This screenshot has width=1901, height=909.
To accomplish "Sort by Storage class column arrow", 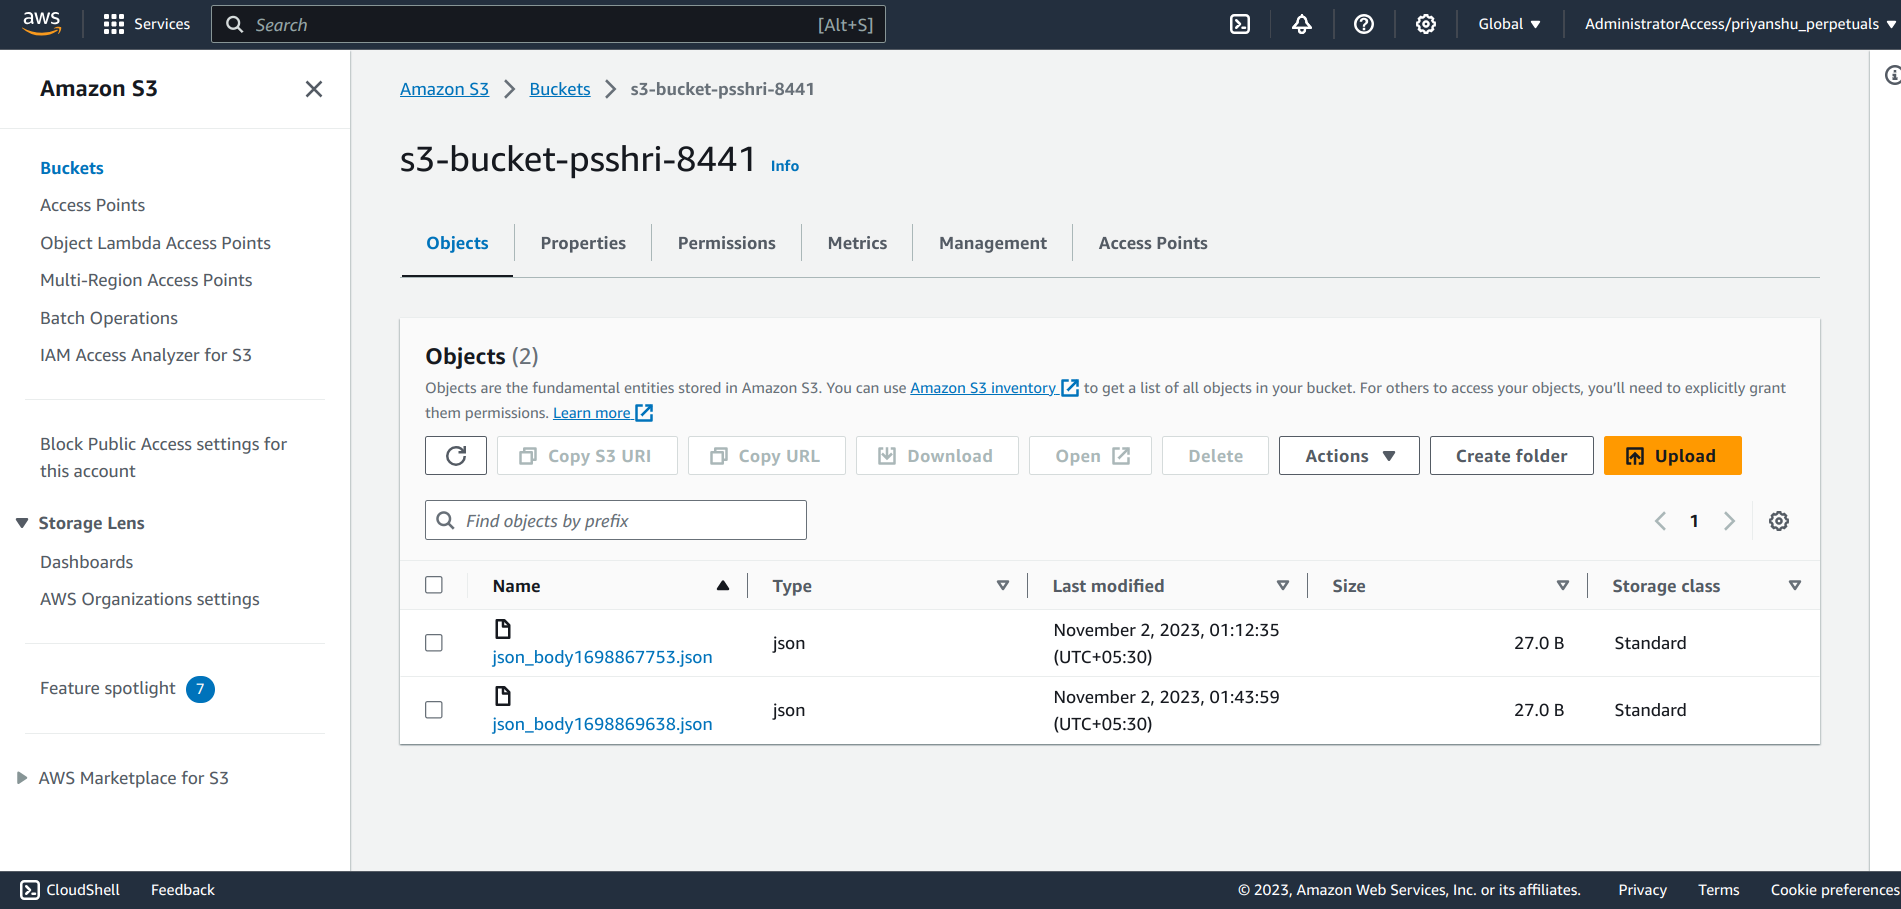I will point(1794,586).
